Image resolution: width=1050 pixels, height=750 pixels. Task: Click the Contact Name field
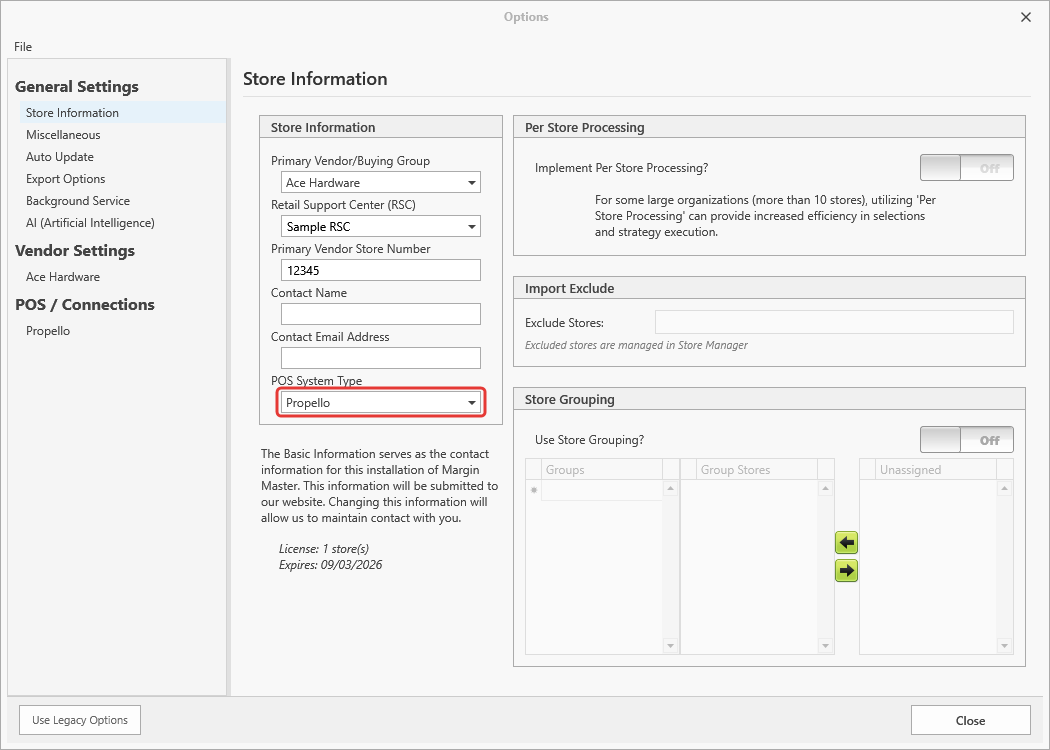pos(380,314)
